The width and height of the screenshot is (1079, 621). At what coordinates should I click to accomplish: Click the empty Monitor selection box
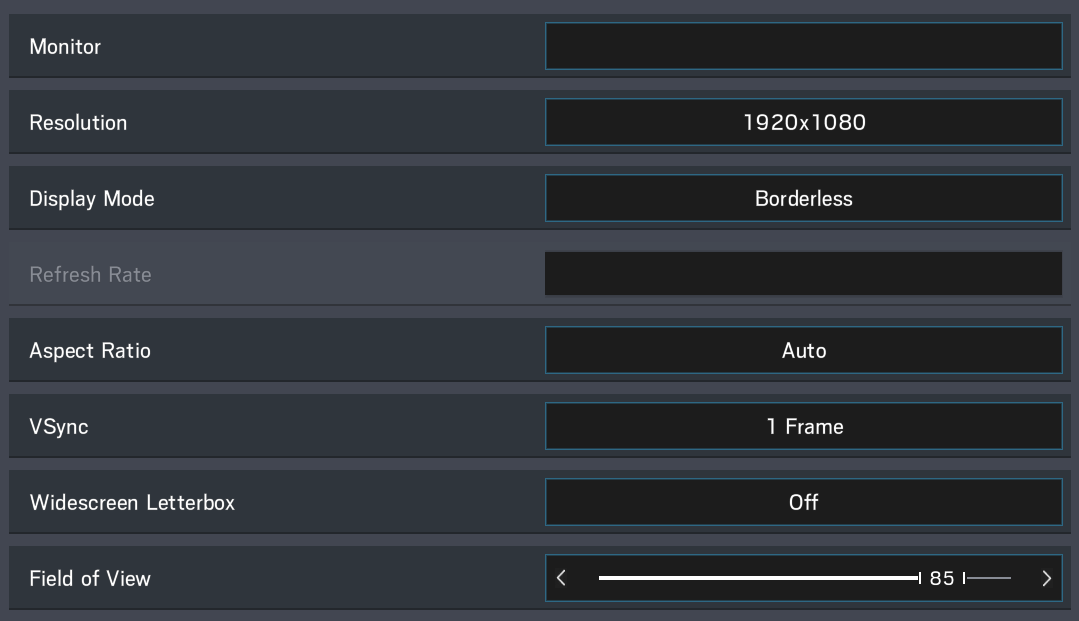coord(803,47)
